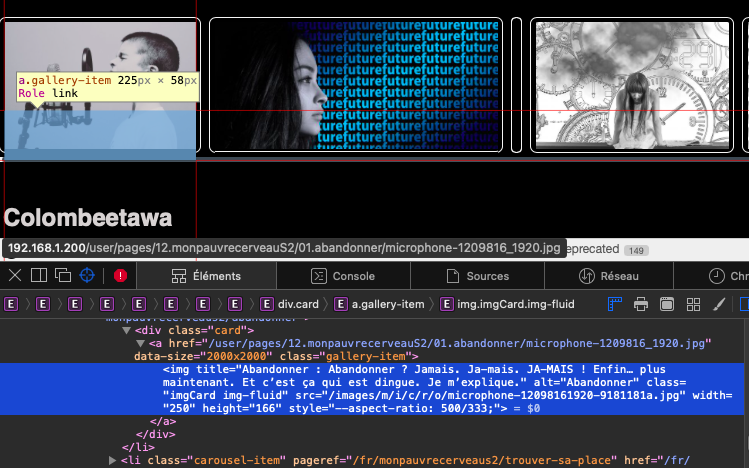Viewport: 749px width, 468px height.
Task: Click the microphone-1209816_1920.jpg href value
Action: [x=456, y=343]
